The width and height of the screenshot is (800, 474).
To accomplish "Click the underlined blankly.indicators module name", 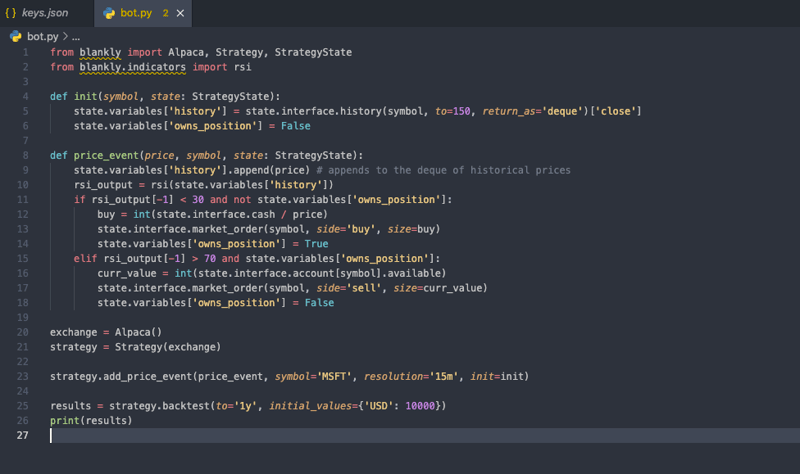I will 133,67.
